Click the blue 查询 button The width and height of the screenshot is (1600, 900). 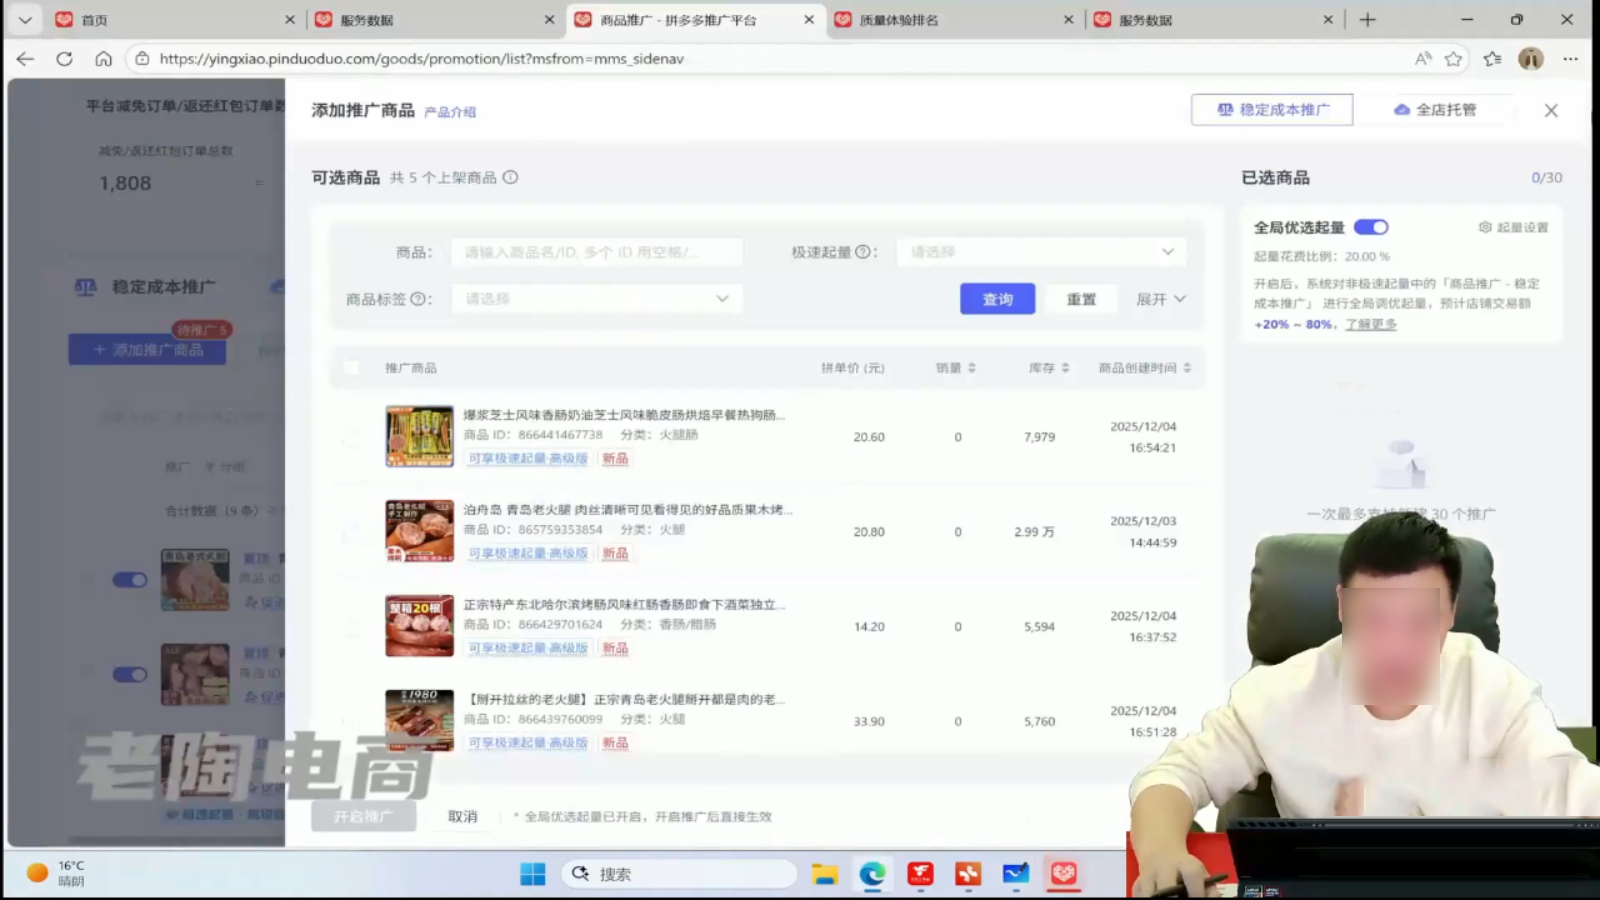click(997, 299)
